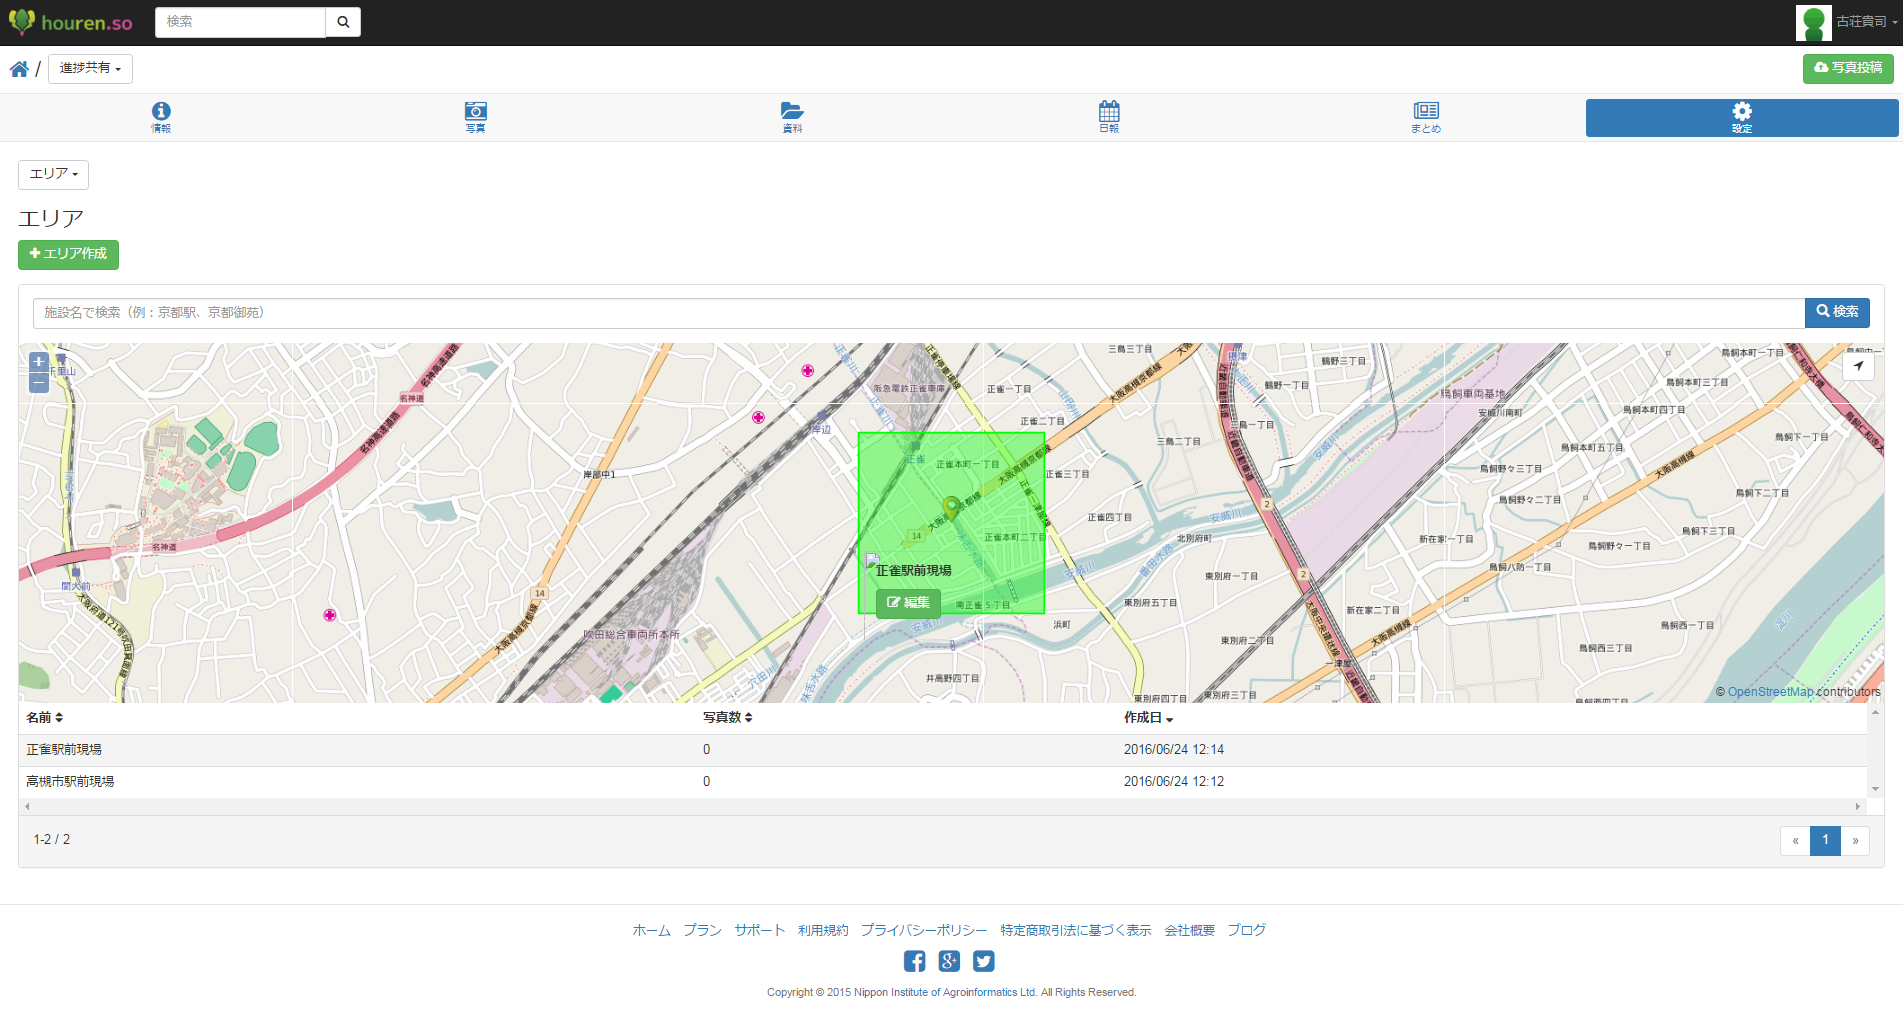The image size is (1903, 1028).
Task: Click the map geolocation arrow icon
Action: pos(1858,366)
